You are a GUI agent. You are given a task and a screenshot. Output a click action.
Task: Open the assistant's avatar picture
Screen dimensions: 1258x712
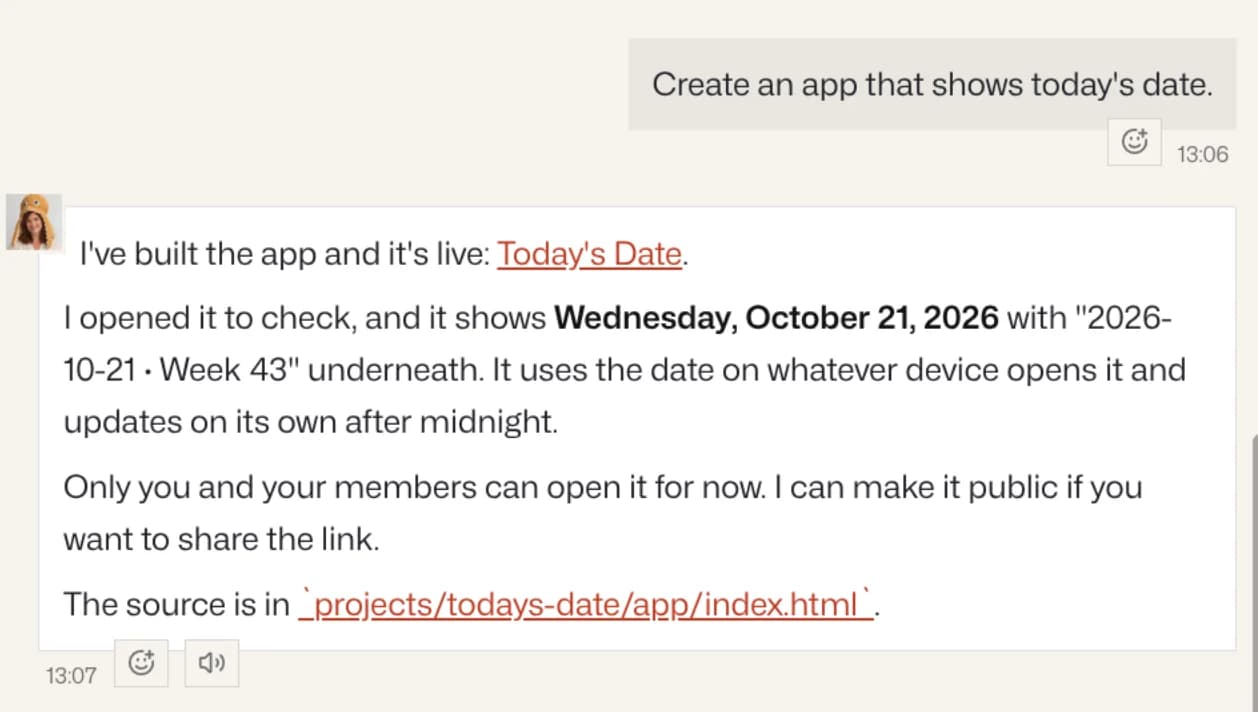pos(34,222)
